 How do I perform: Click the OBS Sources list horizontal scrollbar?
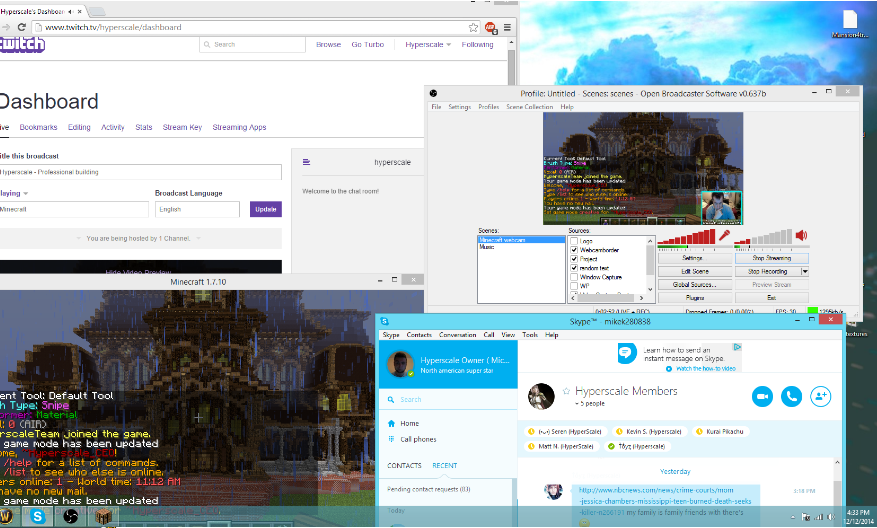[x=607, y=298]
